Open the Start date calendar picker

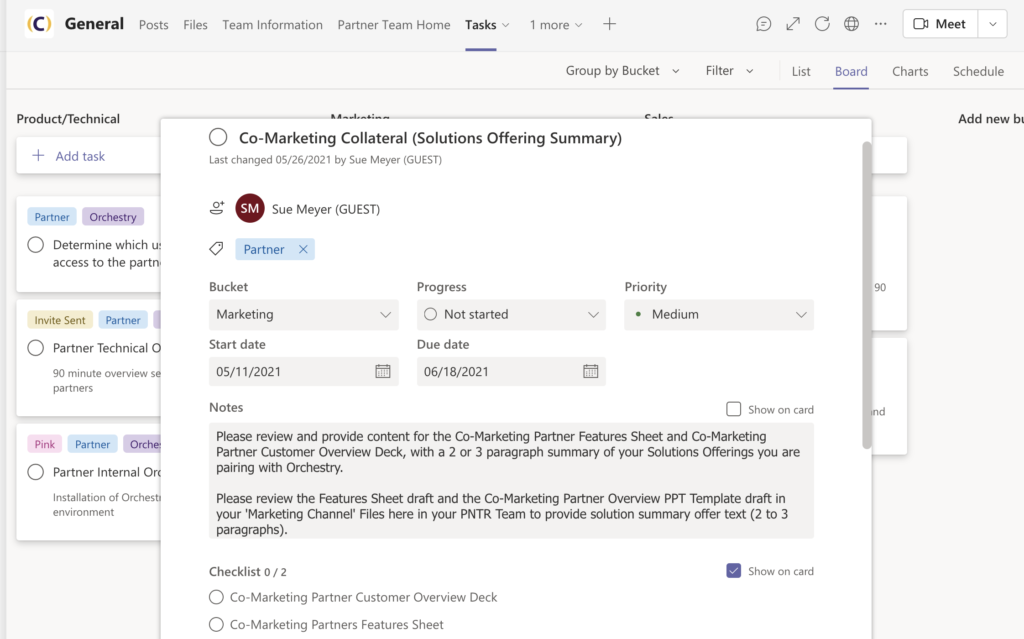pyautogui.click(x=382, y=370)
